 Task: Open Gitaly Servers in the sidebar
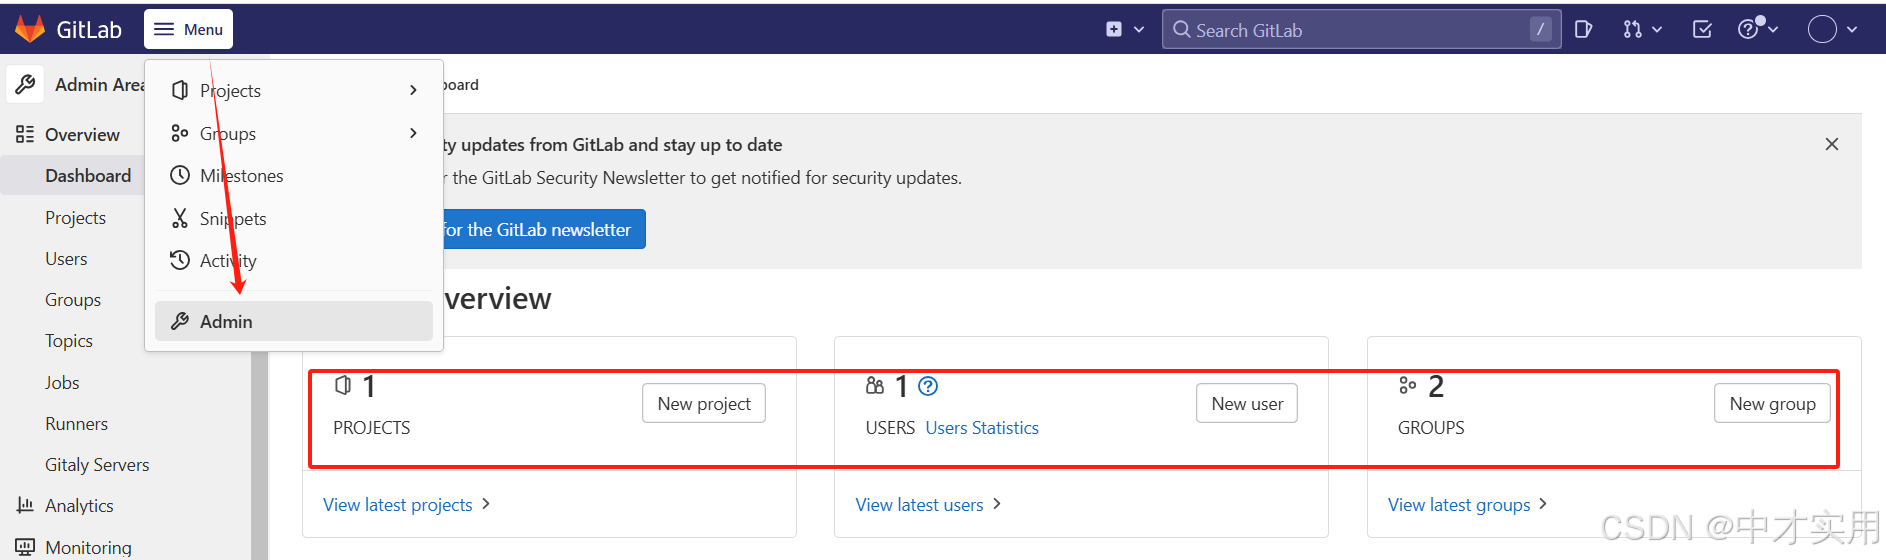click(x=97, y=464)
